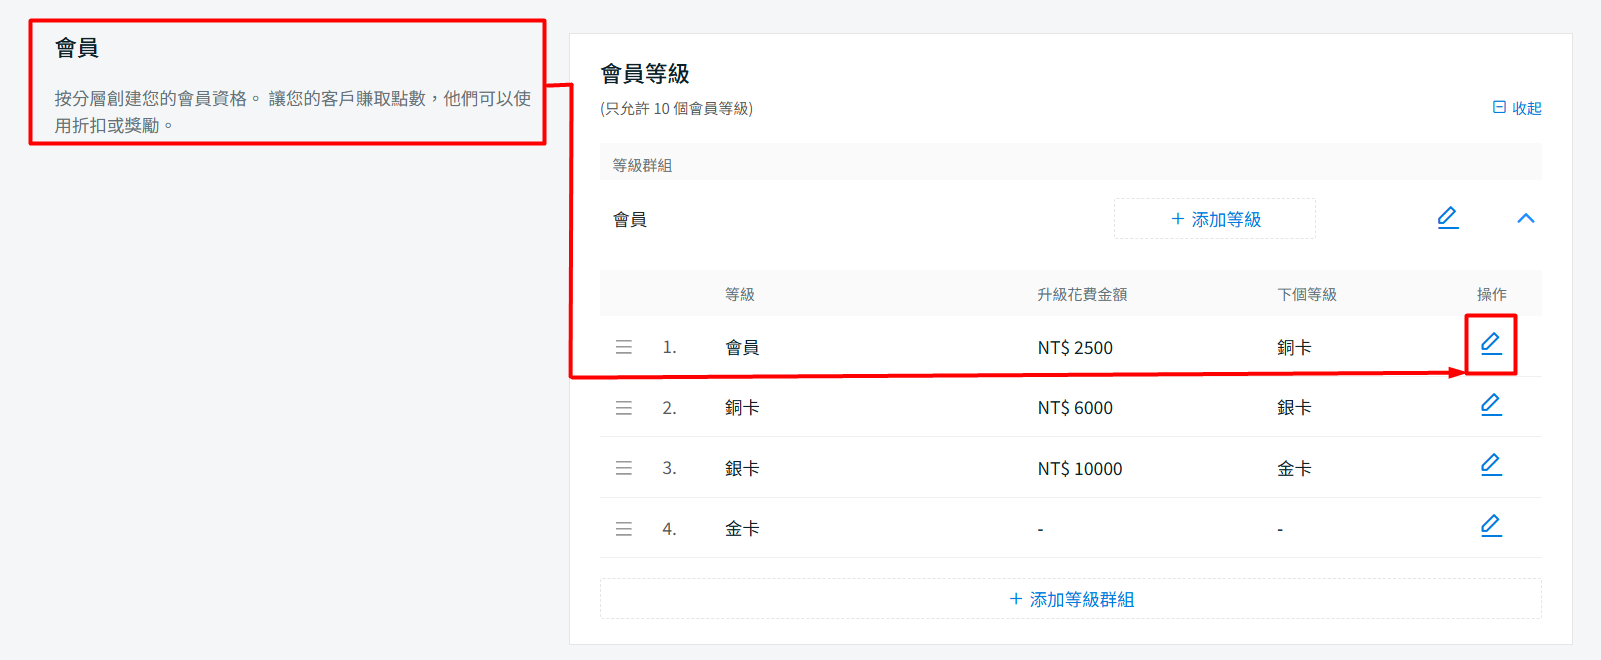Click the reorder handle beside 銅卡
This screenshot has width=1601, height=660.
[624, 408]
